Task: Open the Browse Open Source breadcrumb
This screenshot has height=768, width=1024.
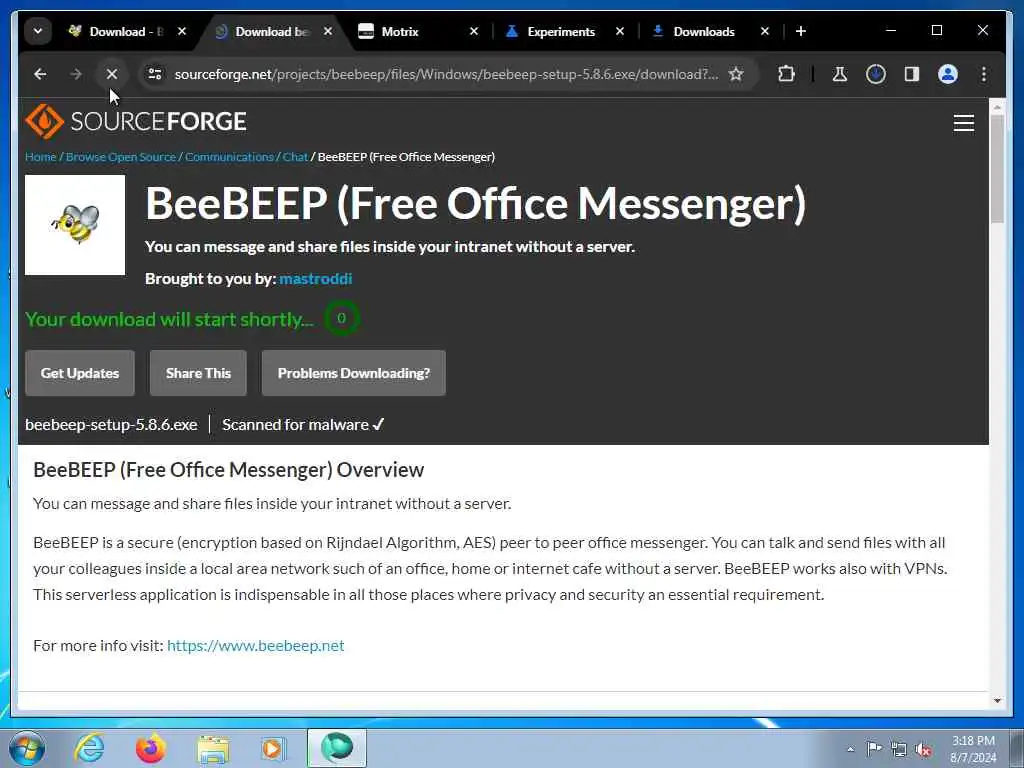Action: pyautogui.click(x=121, y=157)
